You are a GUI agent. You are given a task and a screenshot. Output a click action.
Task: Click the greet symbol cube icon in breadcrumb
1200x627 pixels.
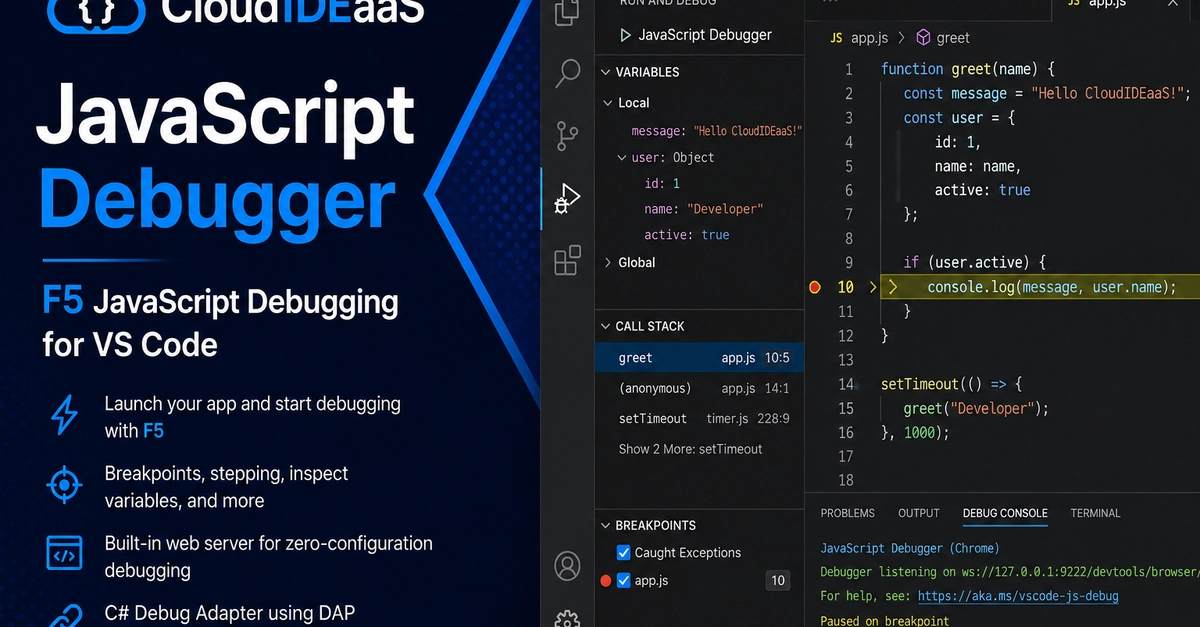tap(922, 38)
